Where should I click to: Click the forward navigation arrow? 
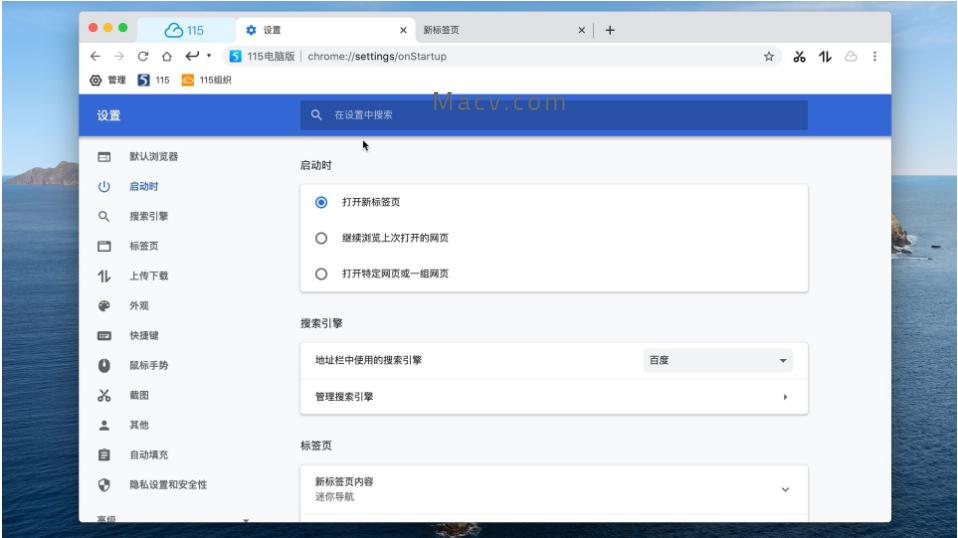[119, 56]
